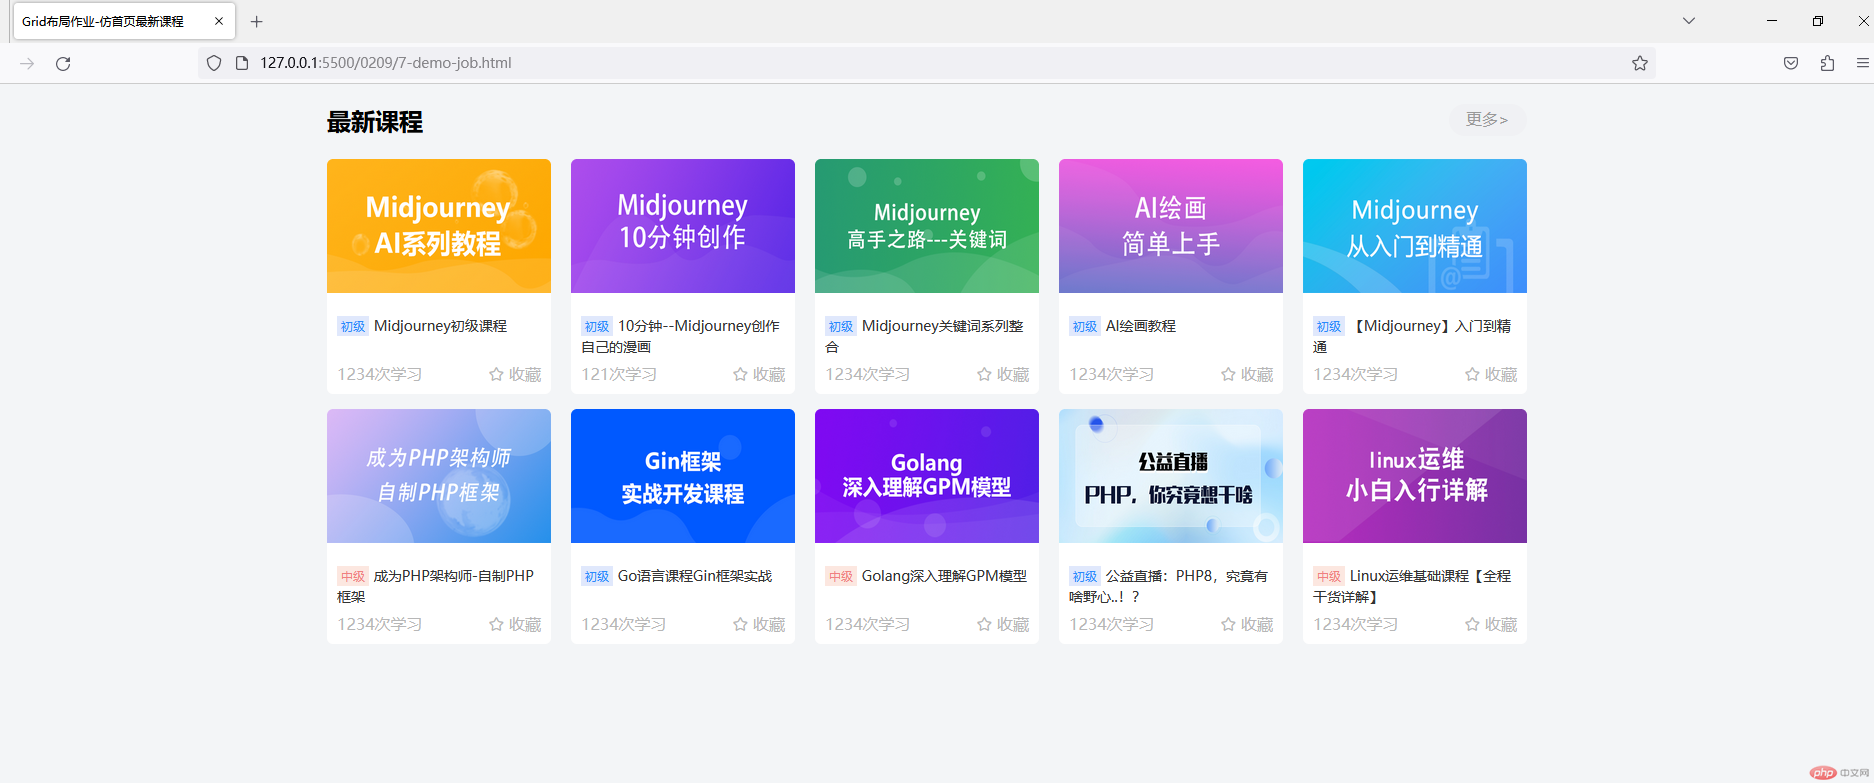Screen dimensions: 1874x783
Task: Open the Midjourney 从入门到精通 thumbnail
Action: click(1415, 226)
